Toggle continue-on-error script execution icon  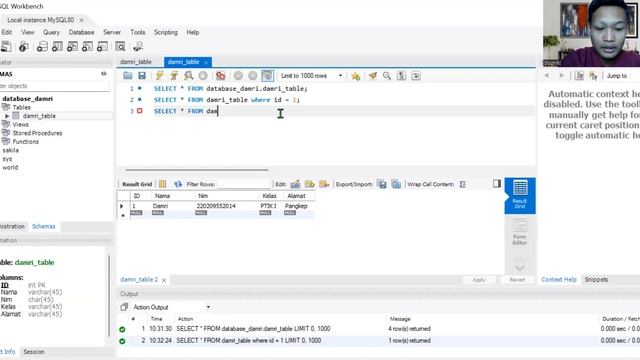pos(220,76)
